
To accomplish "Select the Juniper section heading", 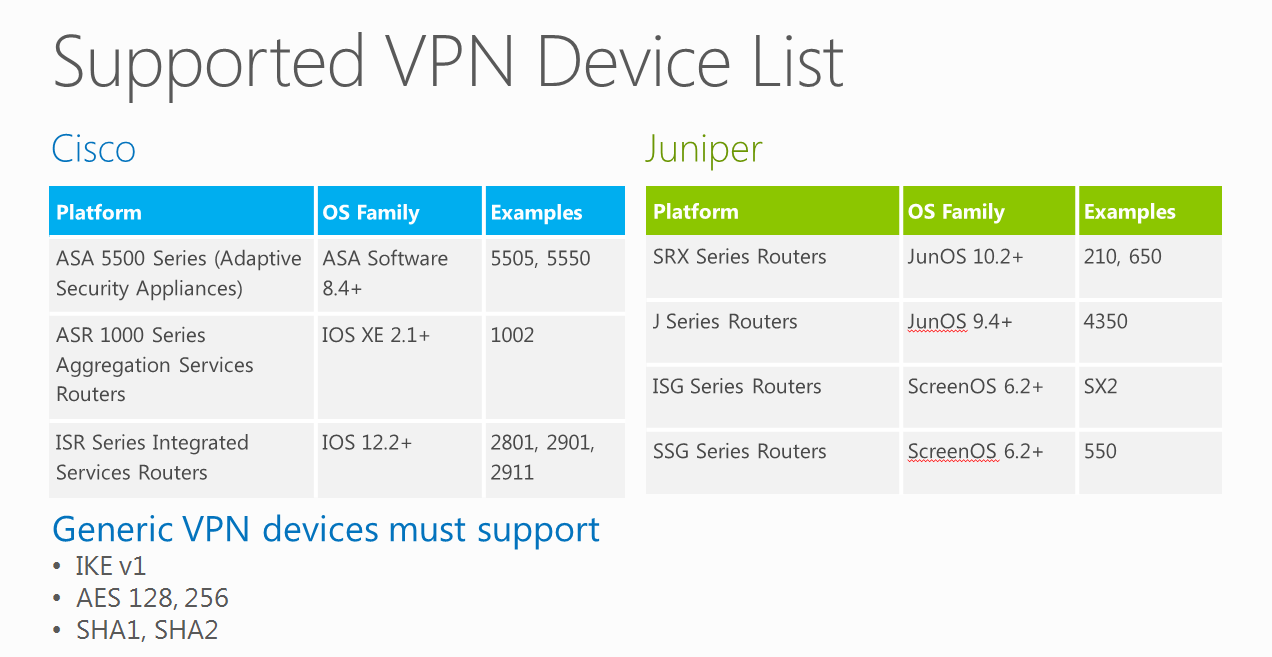I will point(703,149).
